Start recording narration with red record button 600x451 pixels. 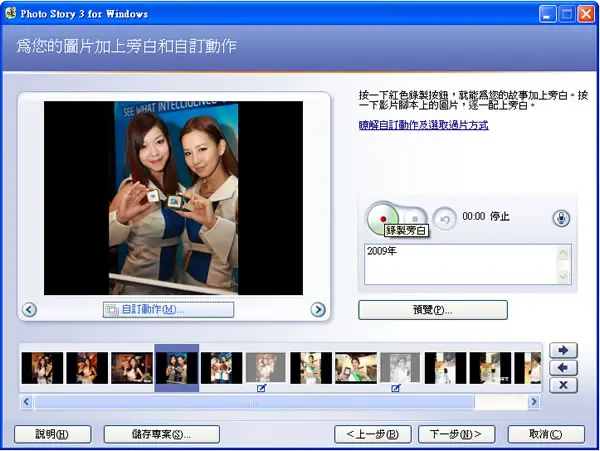[382, 219]
